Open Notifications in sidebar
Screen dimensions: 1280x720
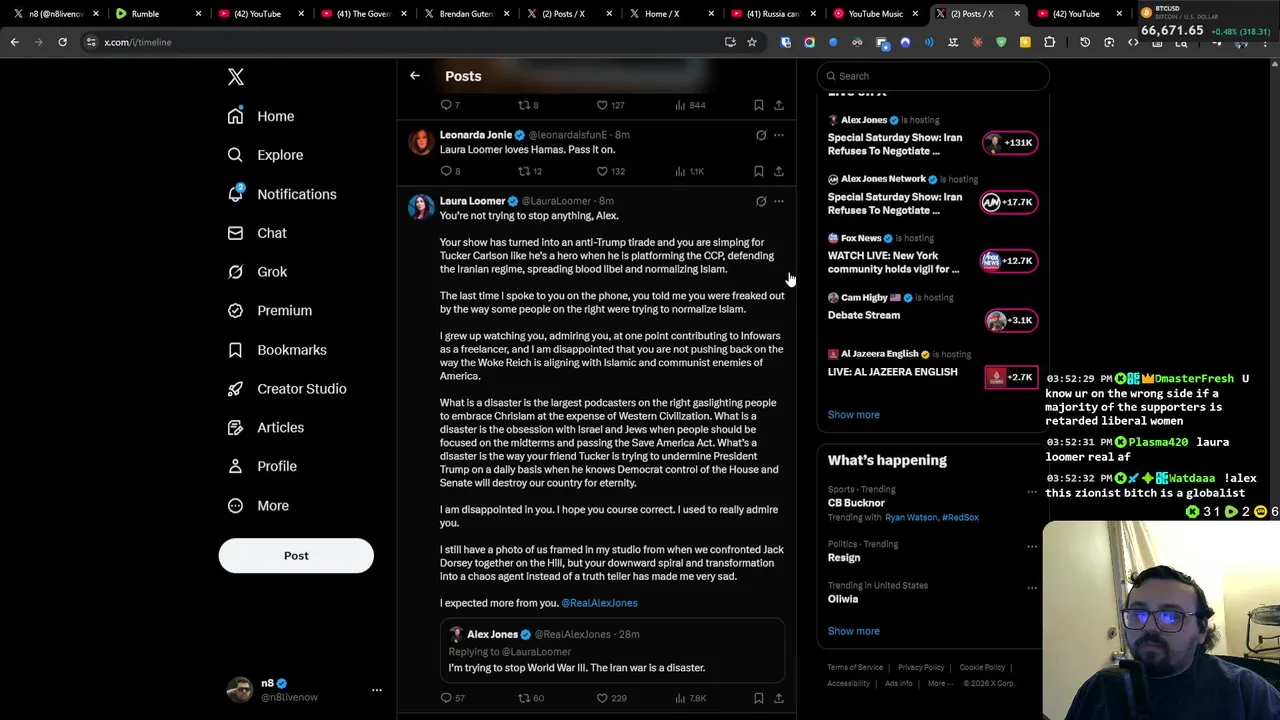282,194
